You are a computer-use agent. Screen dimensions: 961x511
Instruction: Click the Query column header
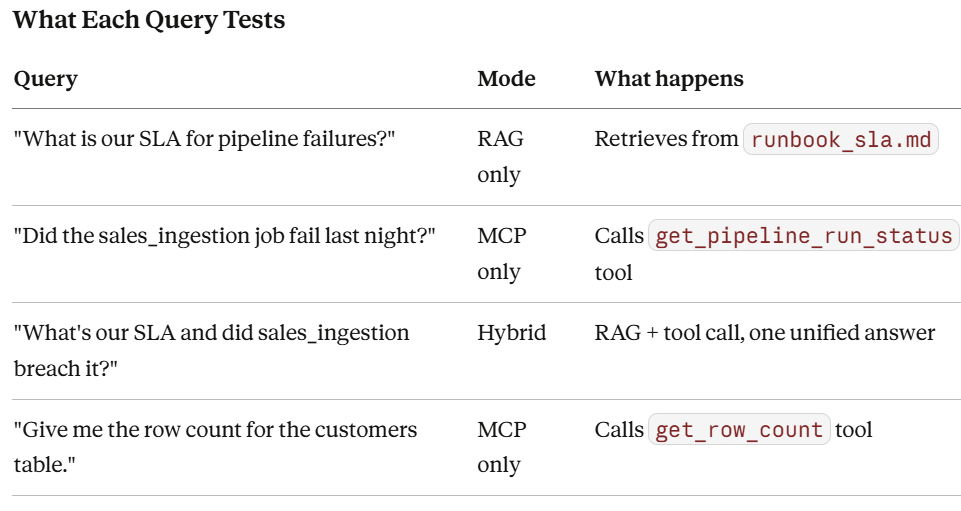(x=46, y=79)
